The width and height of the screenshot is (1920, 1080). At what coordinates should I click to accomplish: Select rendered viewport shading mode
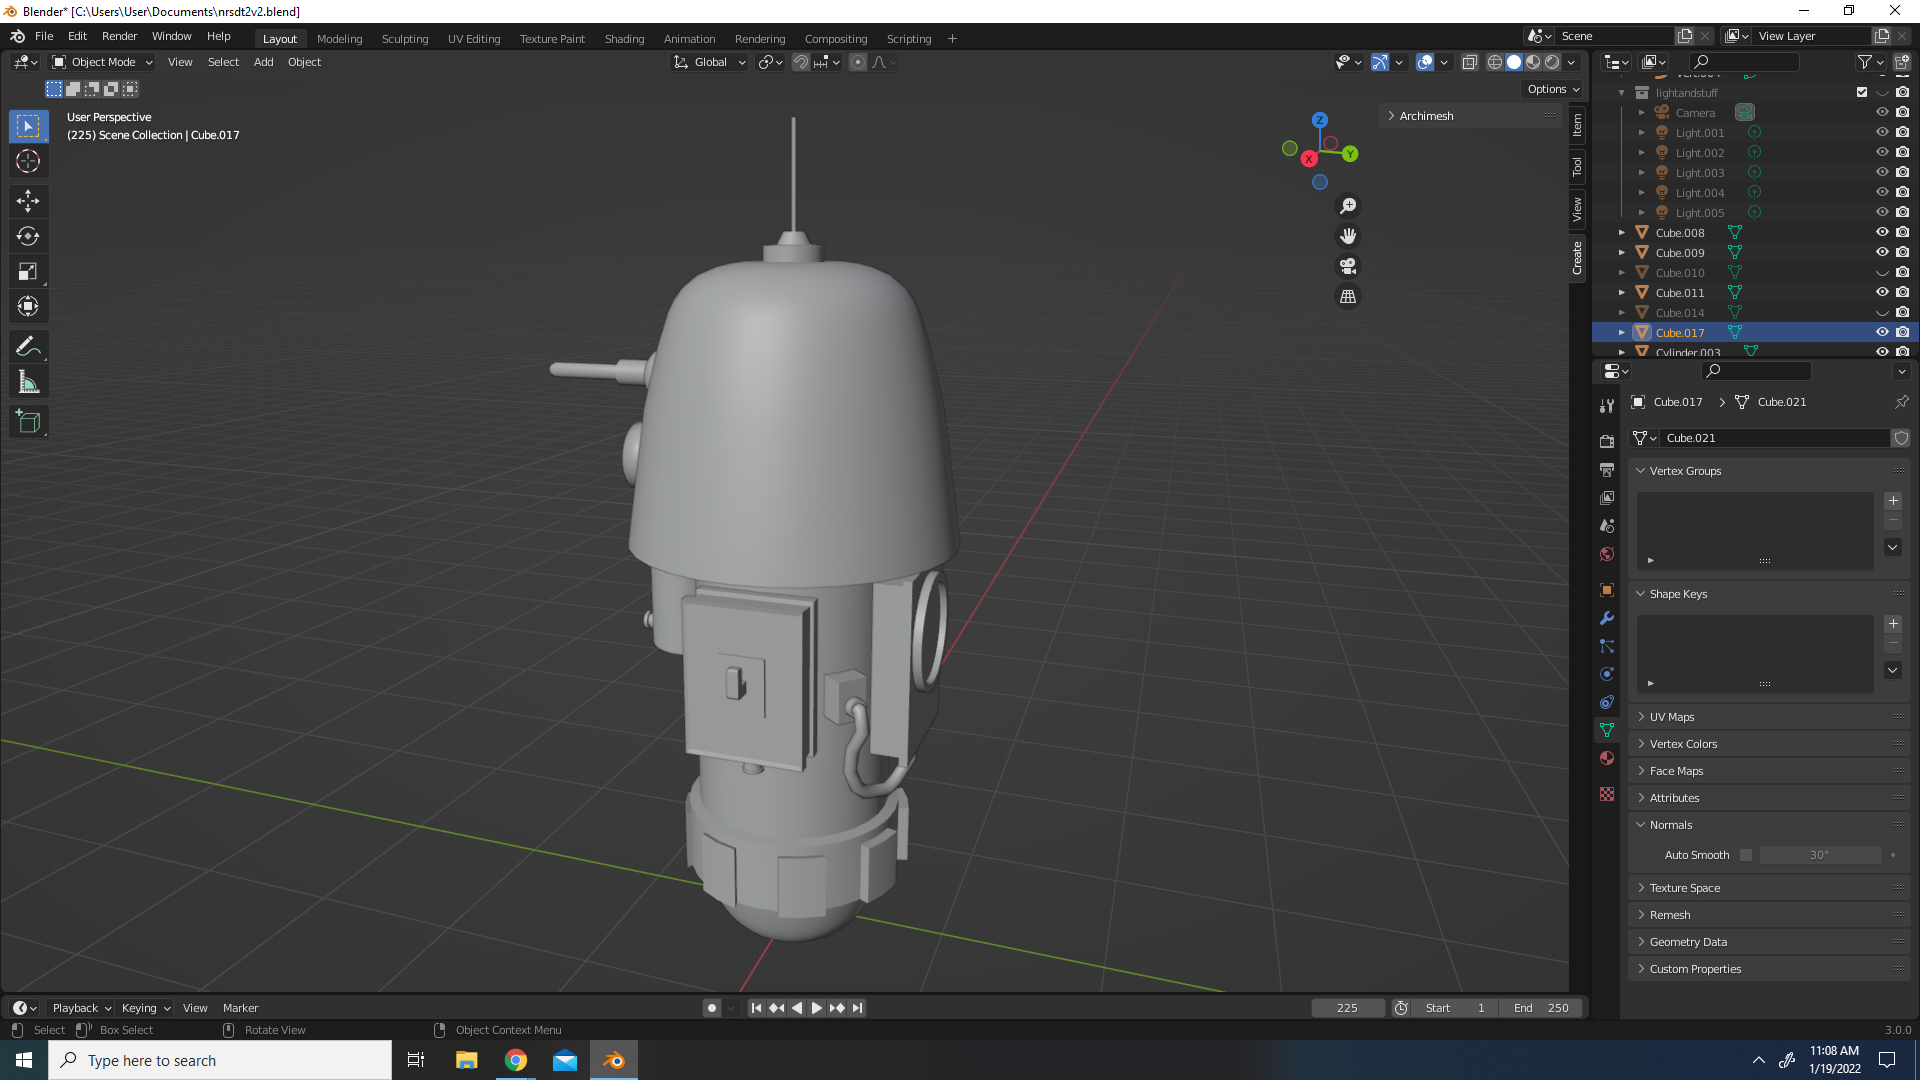click(x=1552, y=62)
